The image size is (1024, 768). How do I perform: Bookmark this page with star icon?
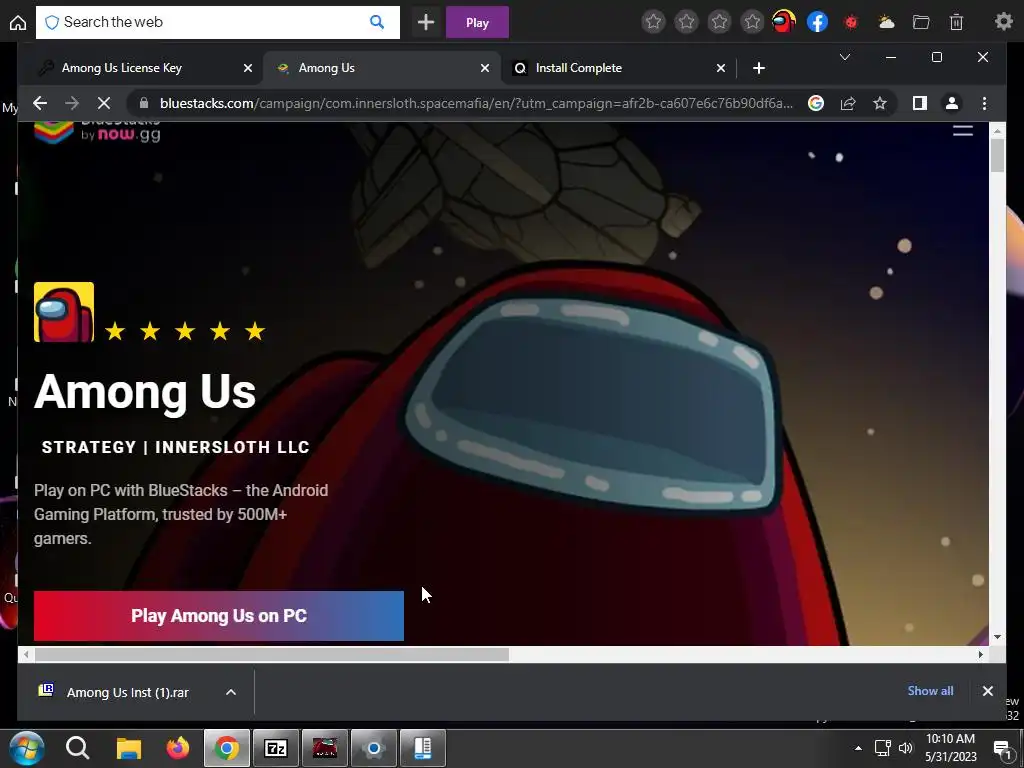coord(880,103)
